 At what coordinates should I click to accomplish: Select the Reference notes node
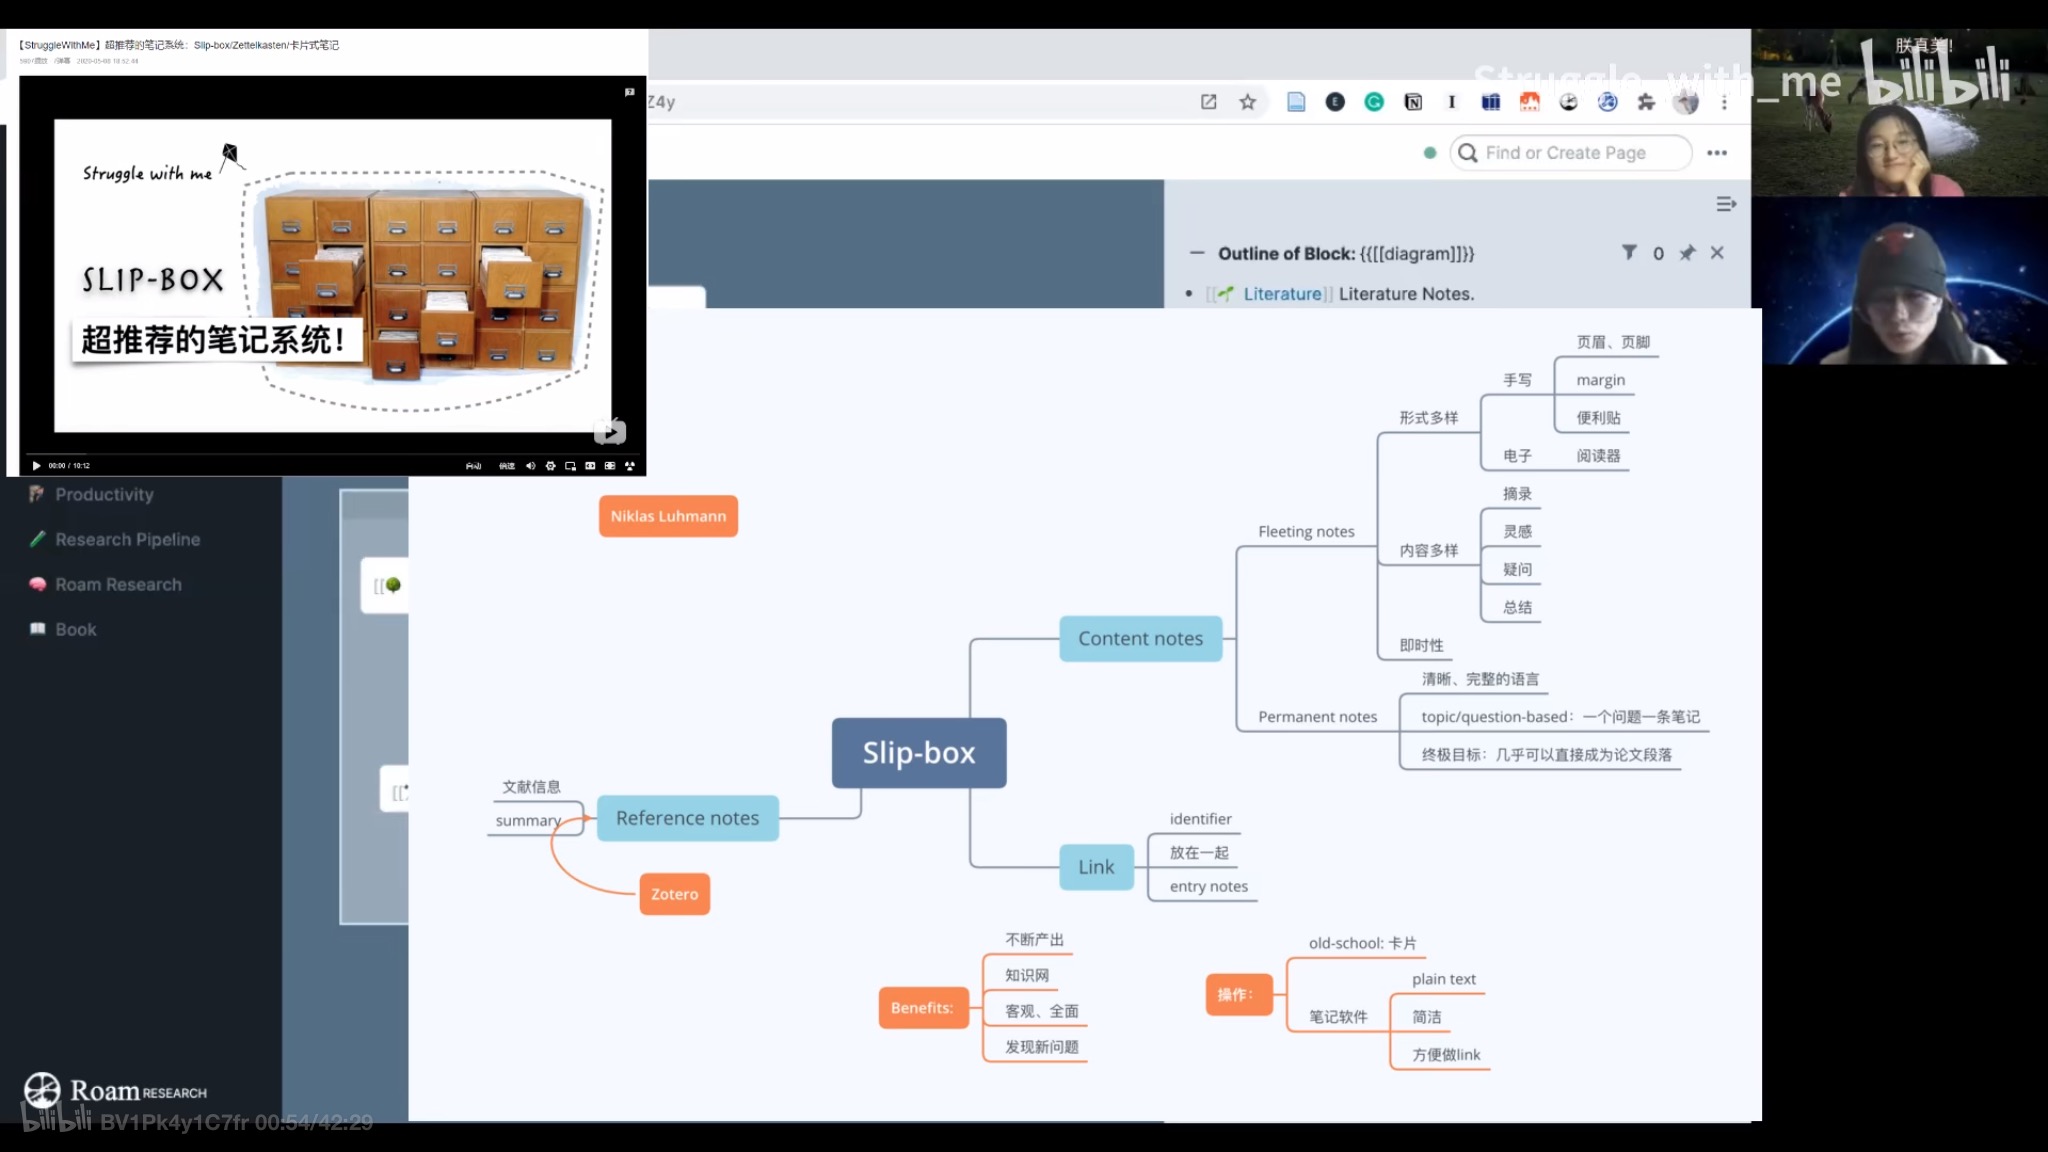(688, 818)
